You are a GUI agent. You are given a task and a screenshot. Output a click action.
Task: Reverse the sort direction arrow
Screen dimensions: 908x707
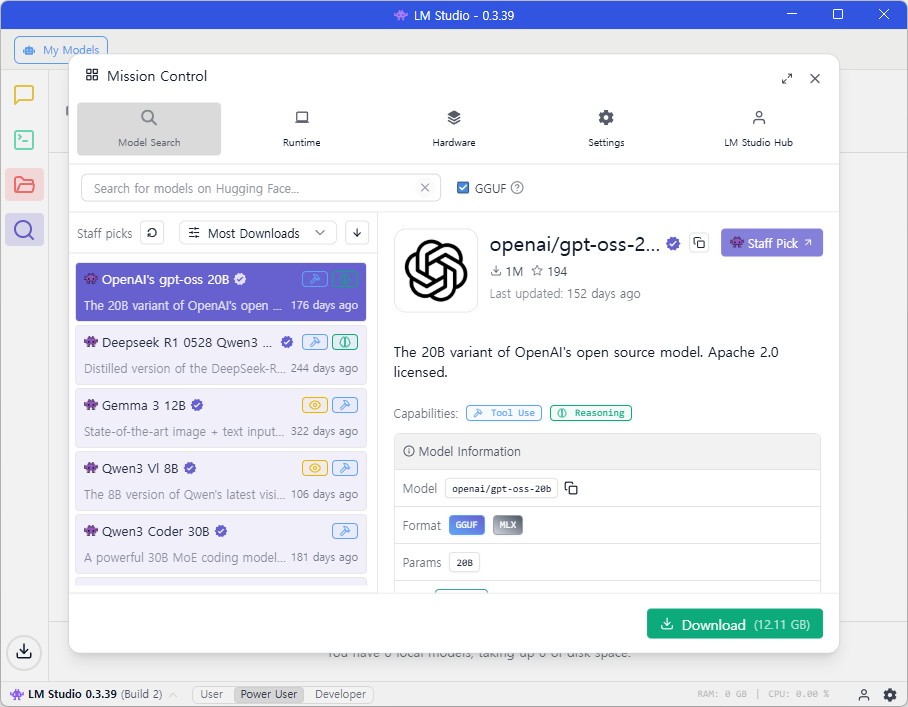[357, 233]
